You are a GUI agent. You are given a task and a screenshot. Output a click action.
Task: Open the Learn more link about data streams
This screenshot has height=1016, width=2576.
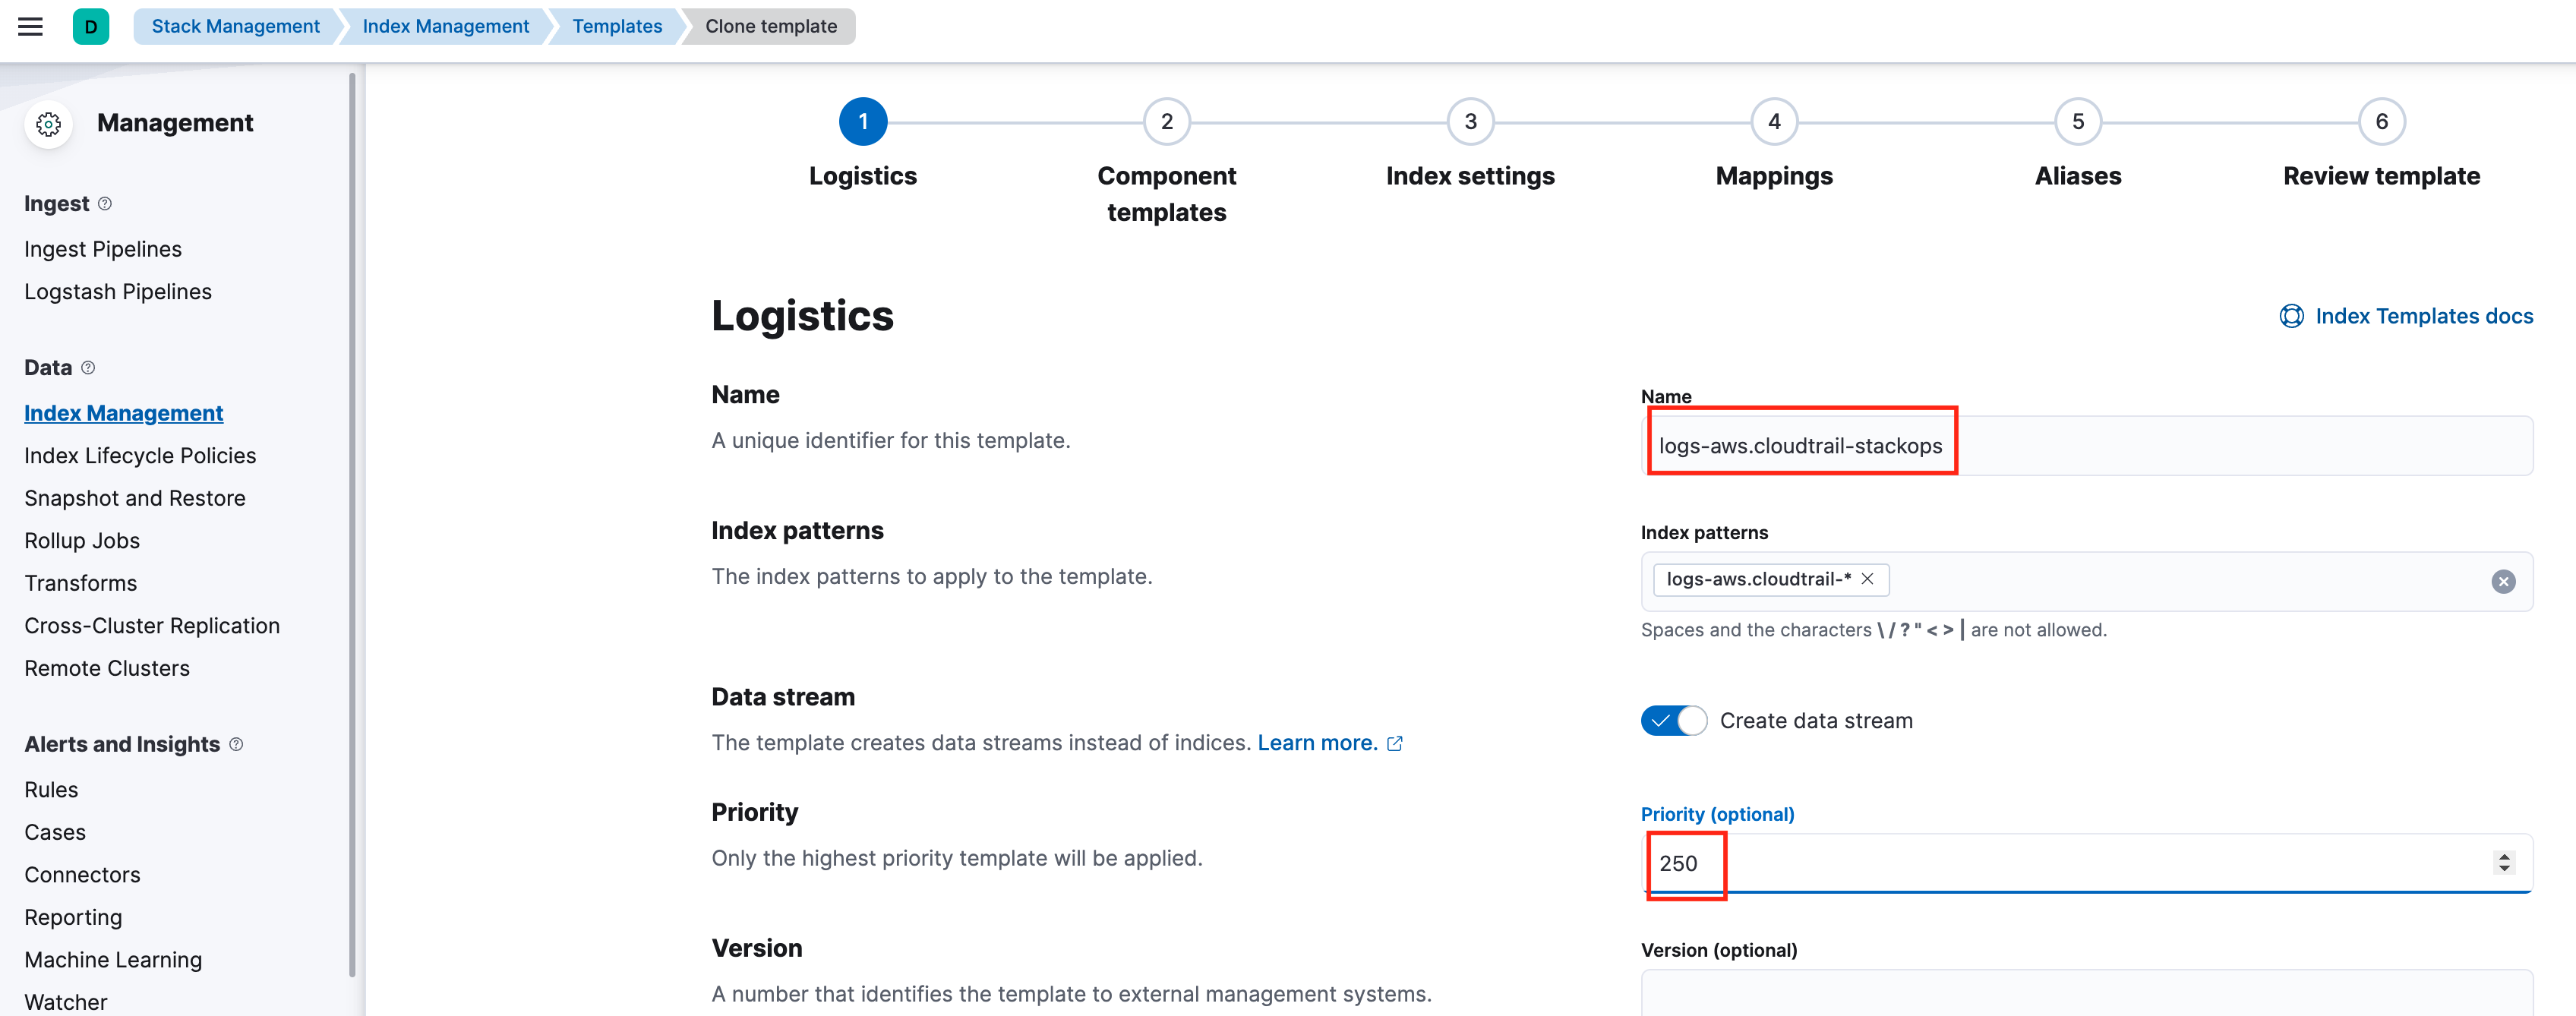point(1317,742)
